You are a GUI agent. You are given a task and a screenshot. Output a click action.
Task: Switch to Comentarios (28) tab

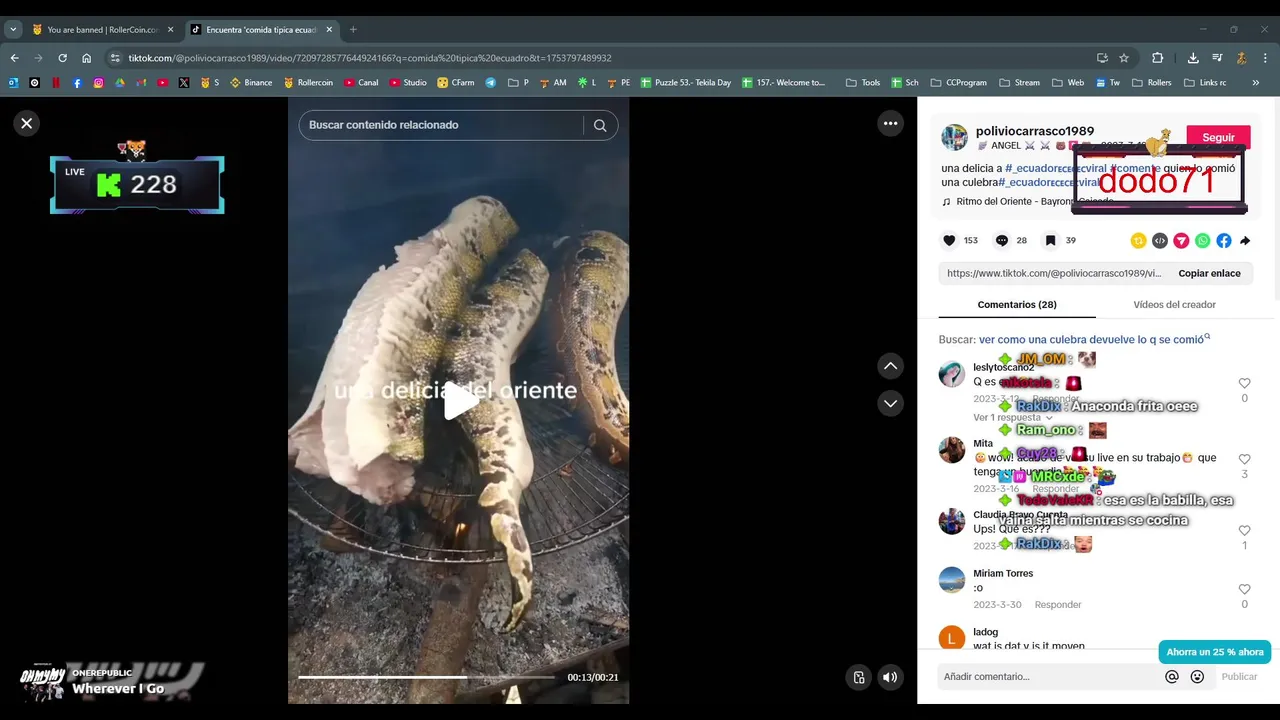(x=1017, y=304)
